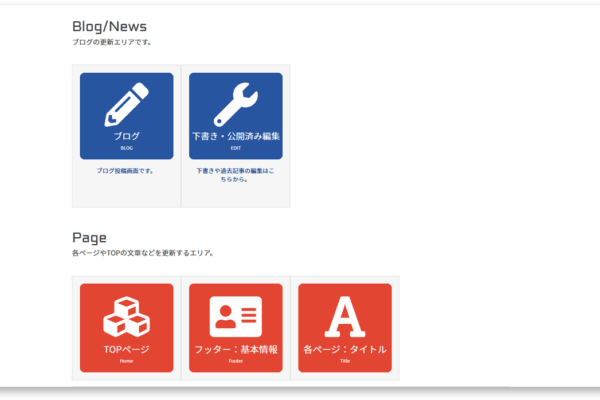Image resolution: width=600 pixels, height=400 pixels.
Task: Click the small Title caption on red tile
Action: tap(345, 361)
